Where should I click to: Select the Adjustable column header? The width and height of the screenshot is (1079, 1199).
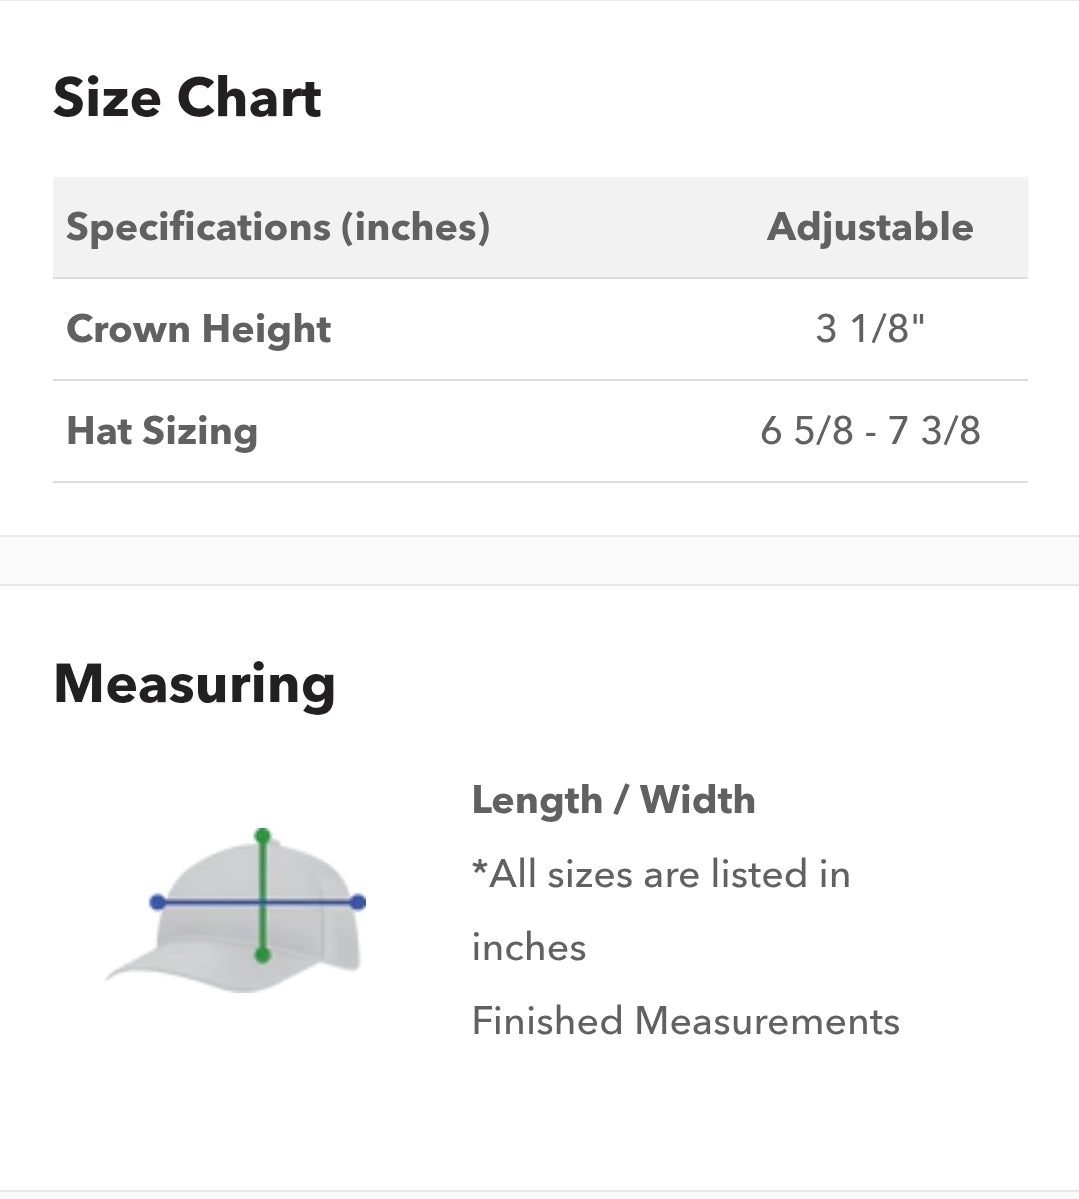(870, 227)
